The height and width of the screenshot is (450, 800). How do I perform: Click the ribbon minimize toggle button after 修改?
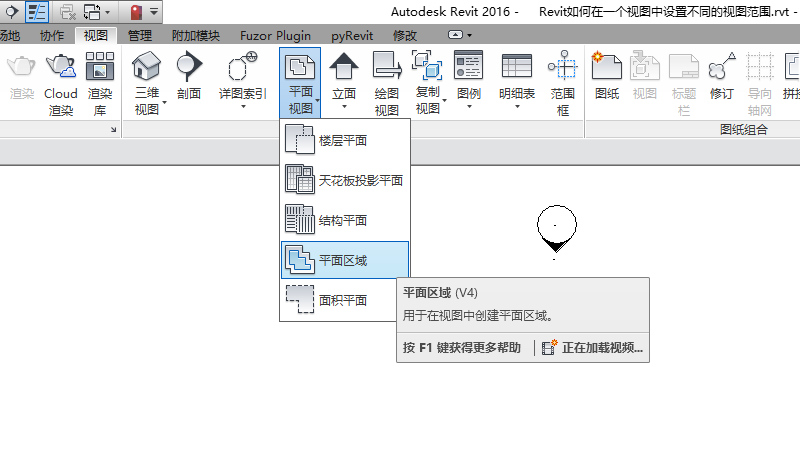(455, 35)
